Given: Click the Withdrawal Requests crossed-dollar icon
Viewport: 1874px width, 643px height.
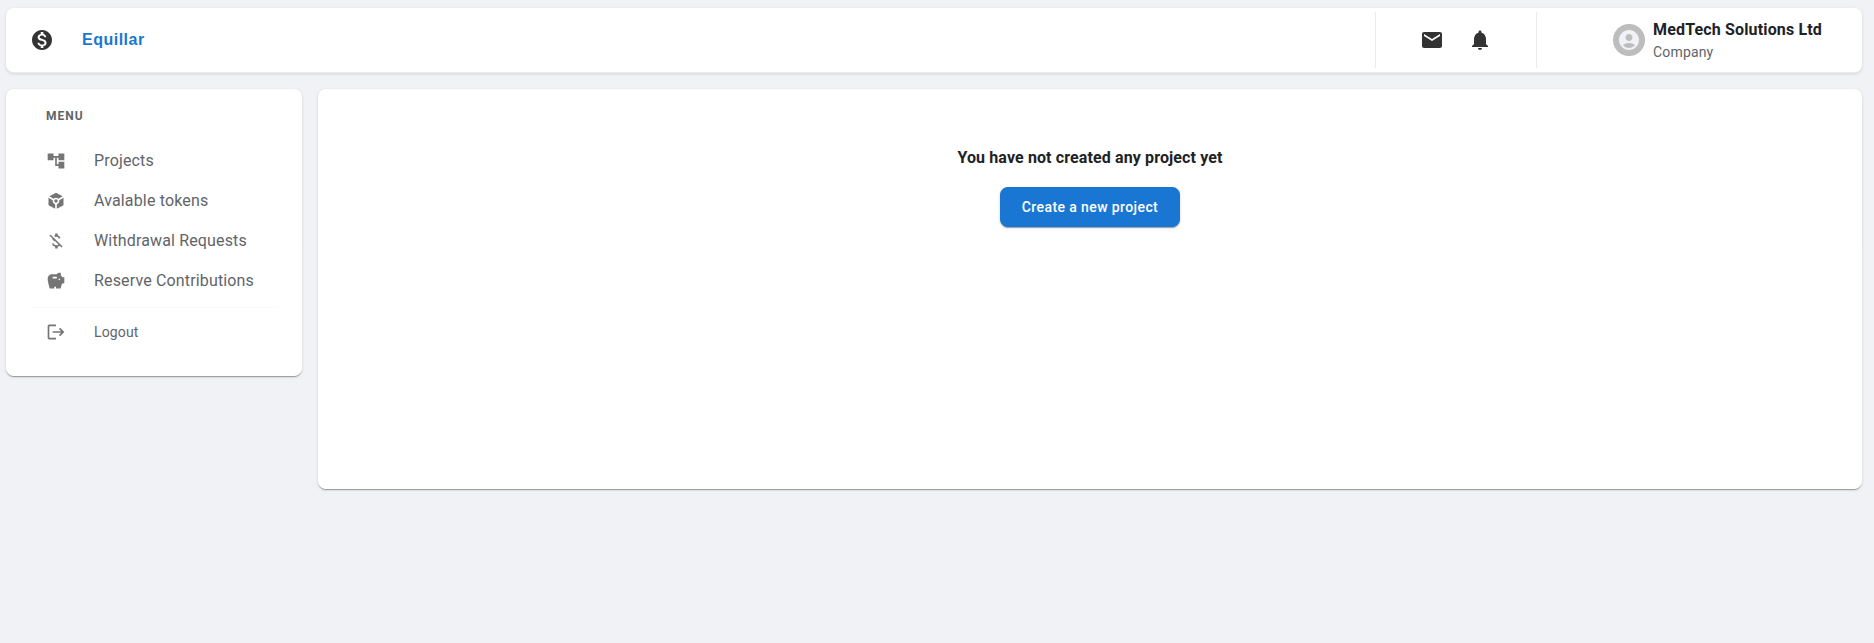Looking at the screenshot, I should pyautogui.click(x=56, y=241).
